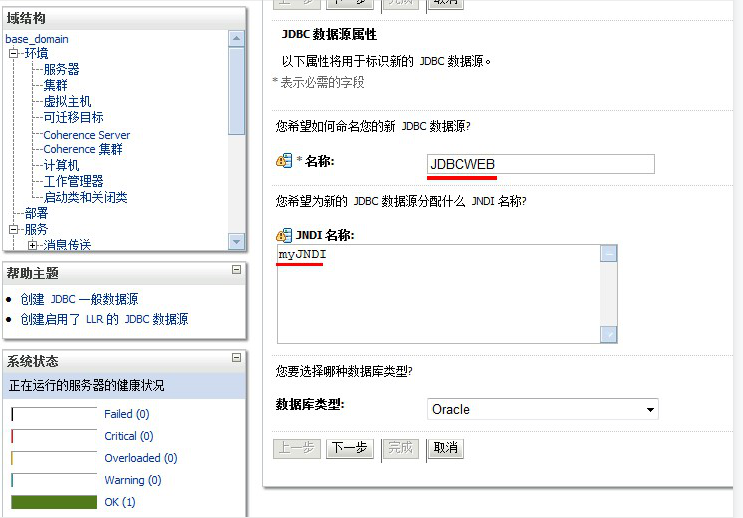Click the help icon beside 名称 field
Screen dimensions: 743x518
tap(284, 161)
